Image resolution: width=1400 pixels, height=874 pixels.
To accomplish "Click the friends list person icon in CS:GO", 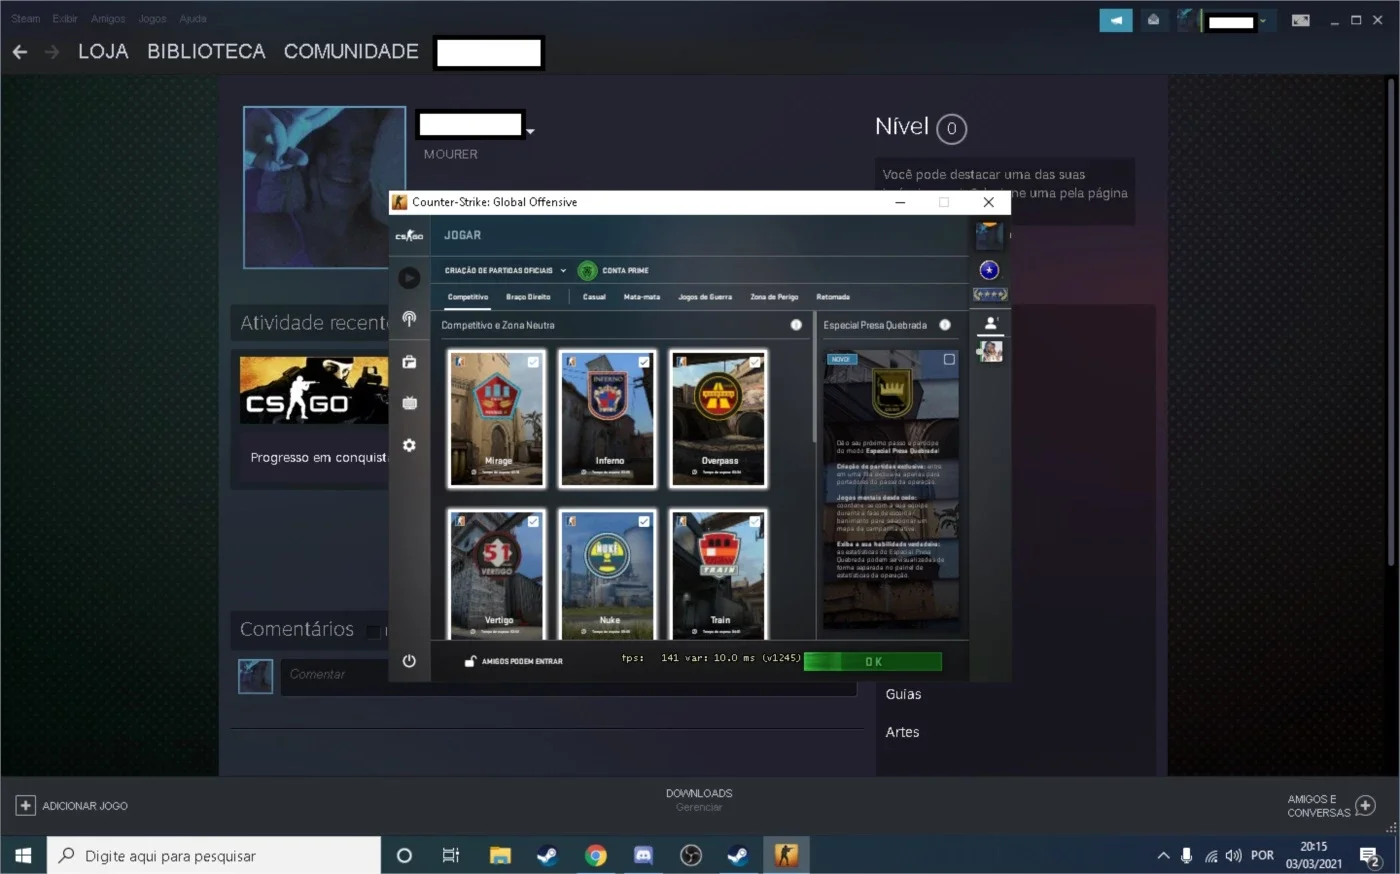I will point(990,323).
